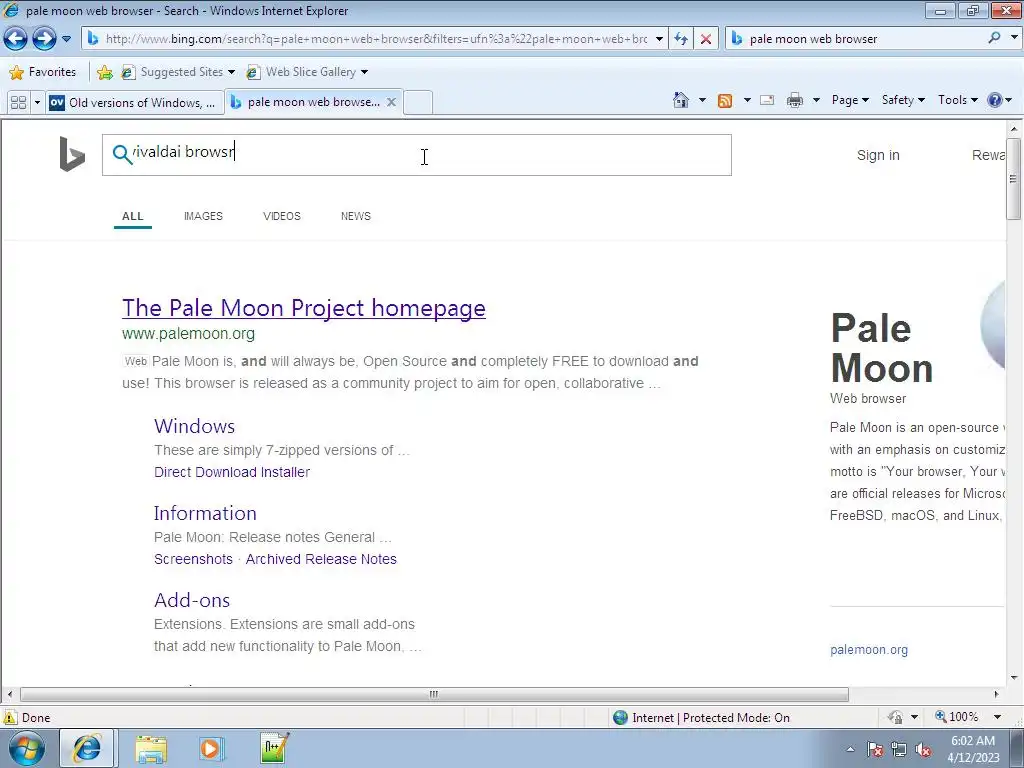Click the horizontal scrollbar thumb
Image resolution: width=1024 pixels, height=768 pixels.
tap(434, 694)
